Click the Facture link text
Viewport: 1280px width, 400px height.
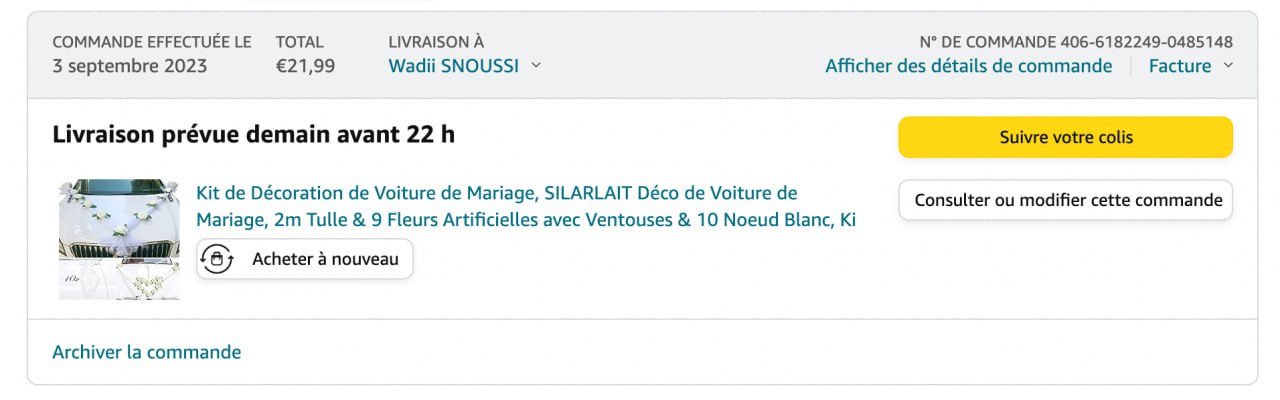(1179, 66)
